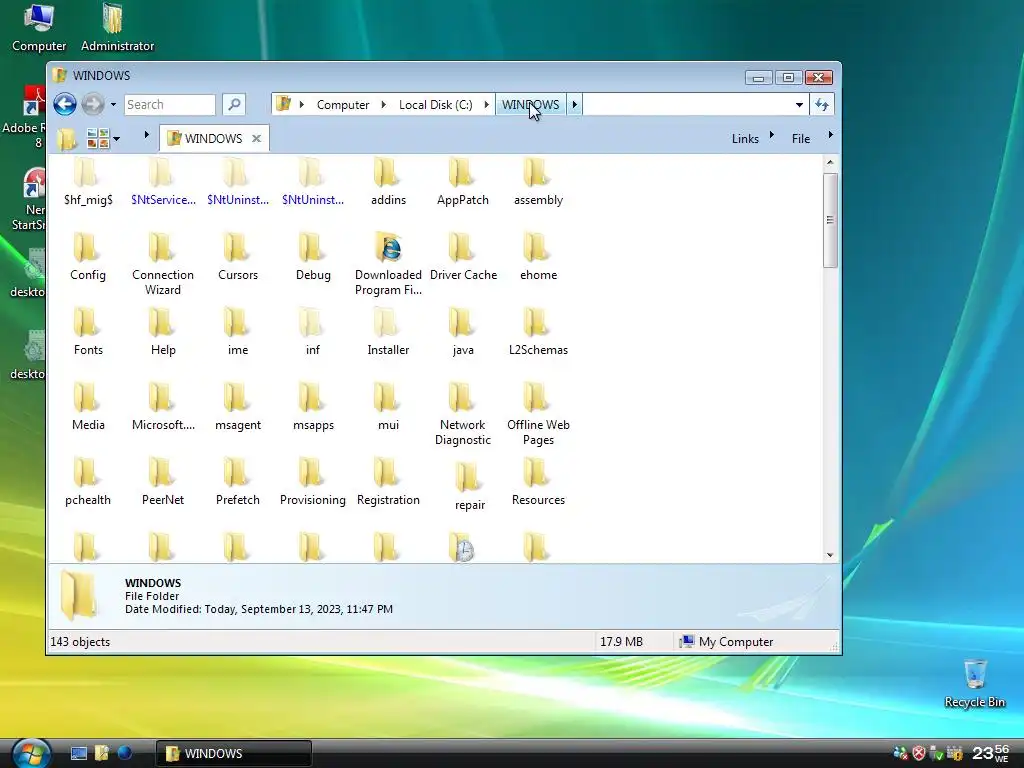1024x768 pixels.
Task: Select the Driver Cache folder
Action: tap(463, 257)
